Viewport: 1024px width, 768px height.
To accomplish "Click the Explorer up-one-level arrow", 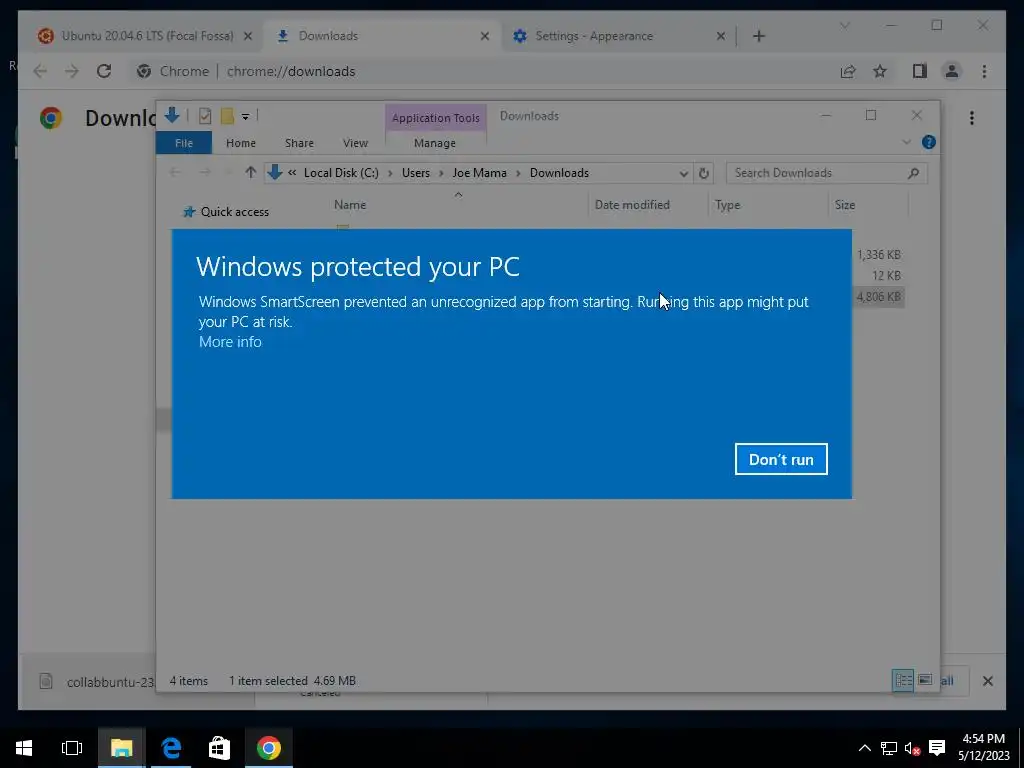I will 251,172.
